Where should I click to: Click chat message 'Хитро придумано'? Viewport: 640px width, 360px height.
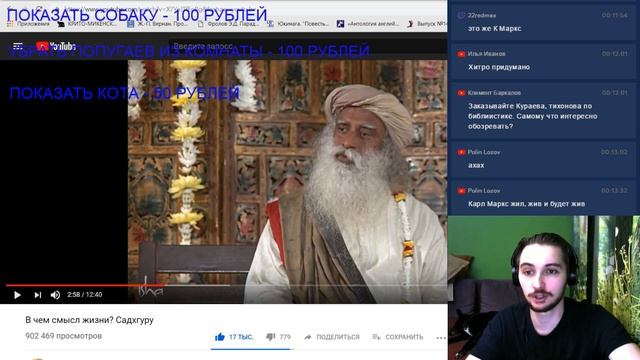499,67
